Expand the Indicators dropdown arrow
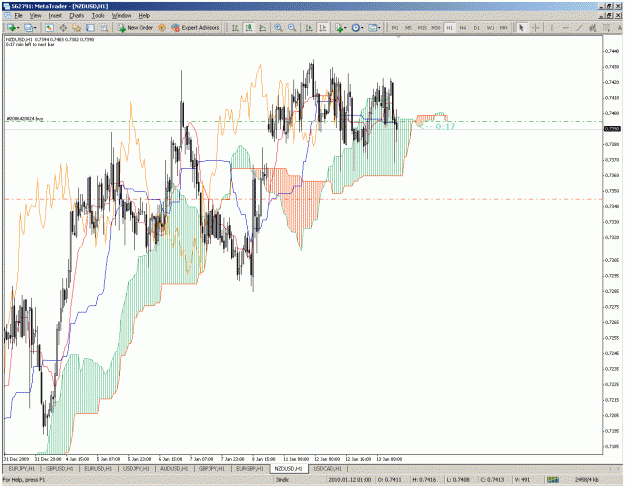The width and height of the screenshot is (625, 486). [345, 28]
